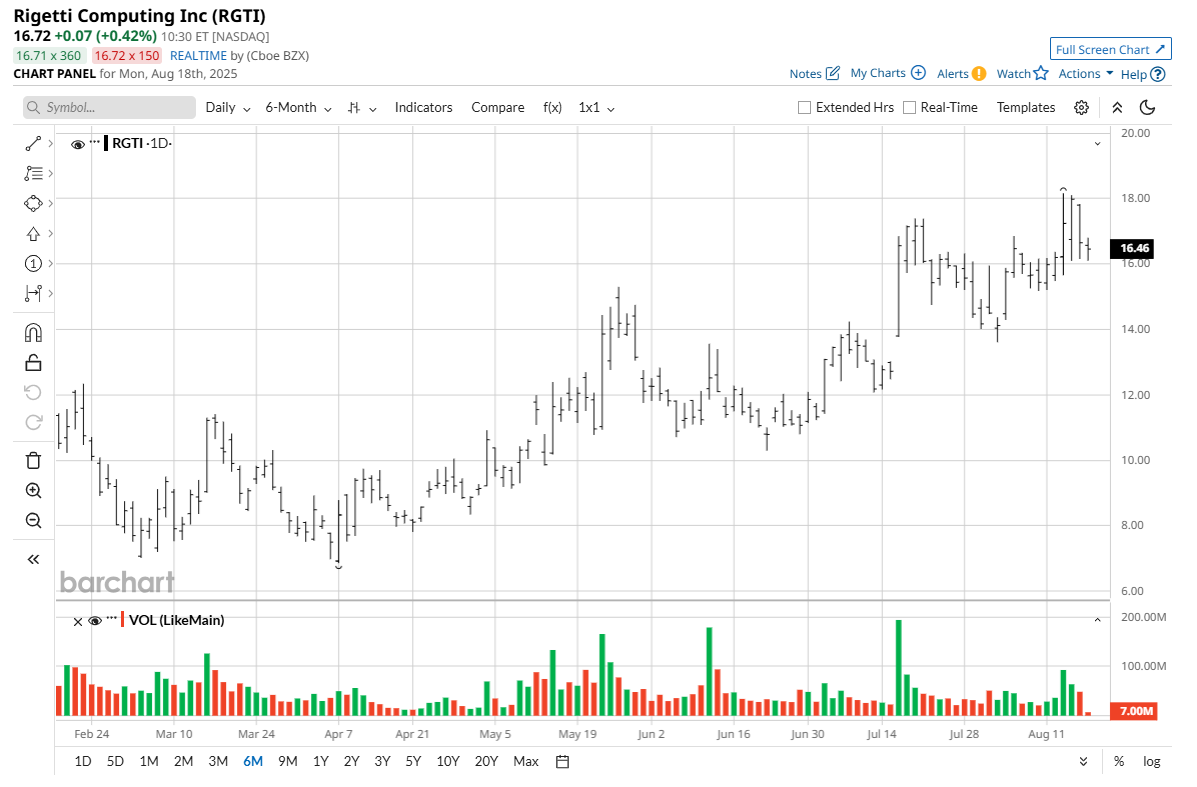Expand the VOL pane chevron

(x=1097, y=620)
